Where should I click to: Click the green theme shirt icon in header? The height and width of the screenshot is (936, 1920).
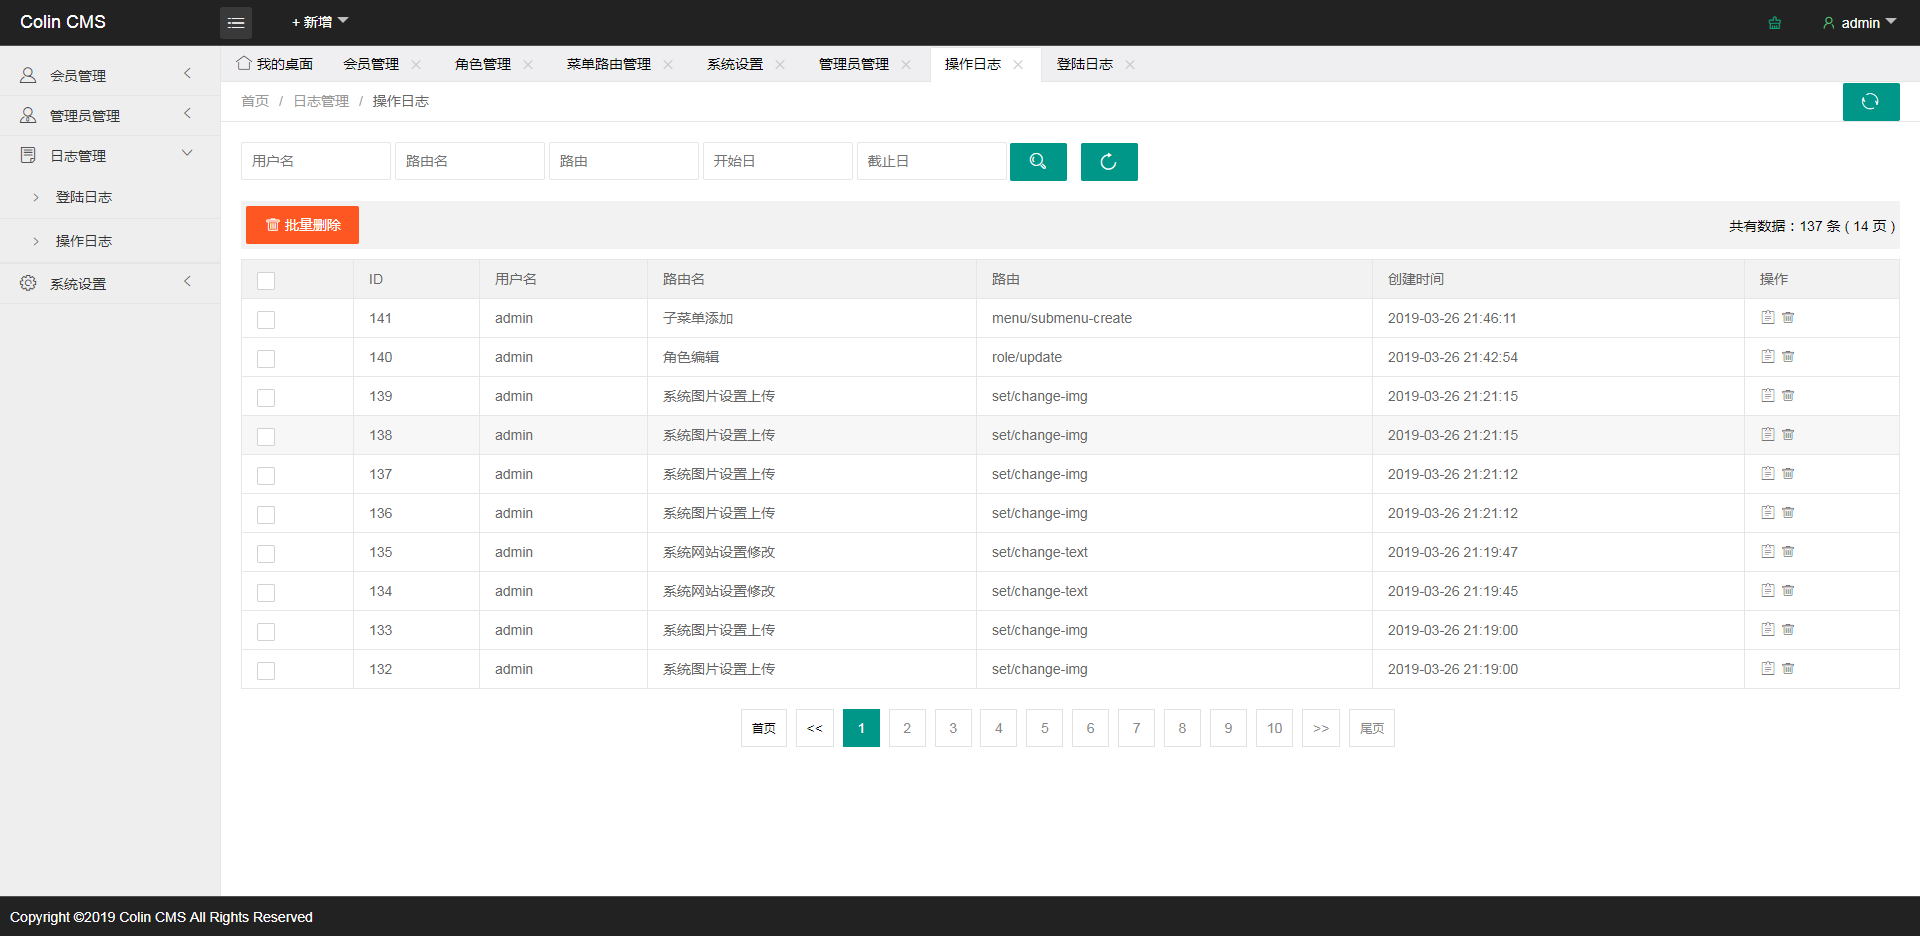1774,23
